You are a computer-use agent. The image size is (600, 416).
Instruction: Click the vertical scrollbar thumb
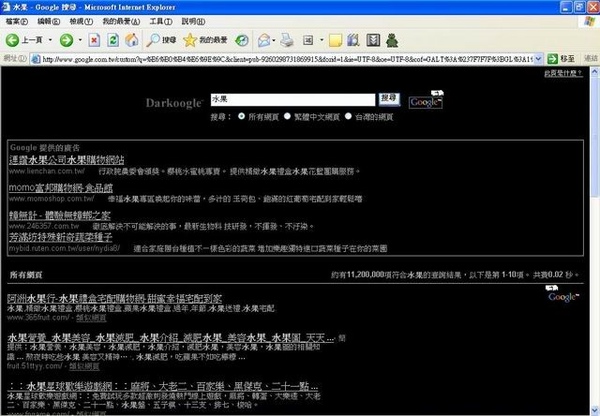point(595,136)
